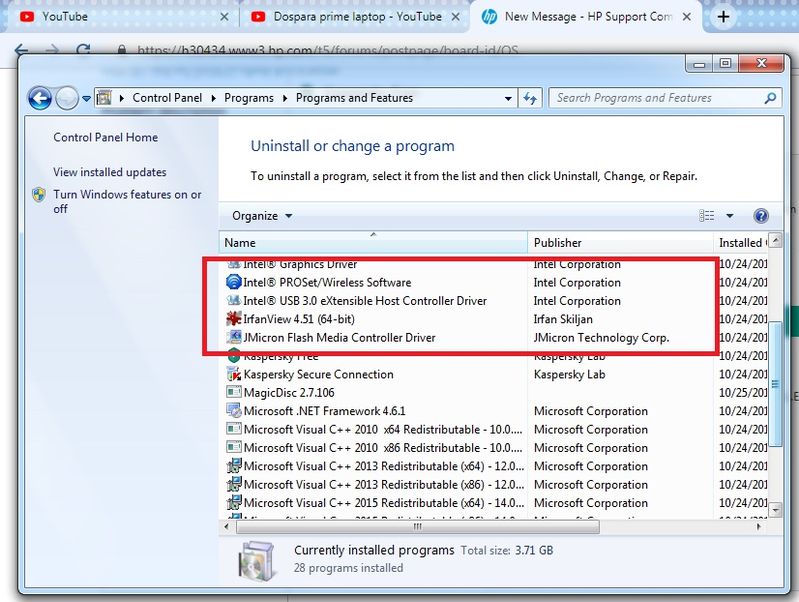The height and width of the screenshot is (602, 799).
Task: Switch to the YouTube browser tab
Action: 121,16
